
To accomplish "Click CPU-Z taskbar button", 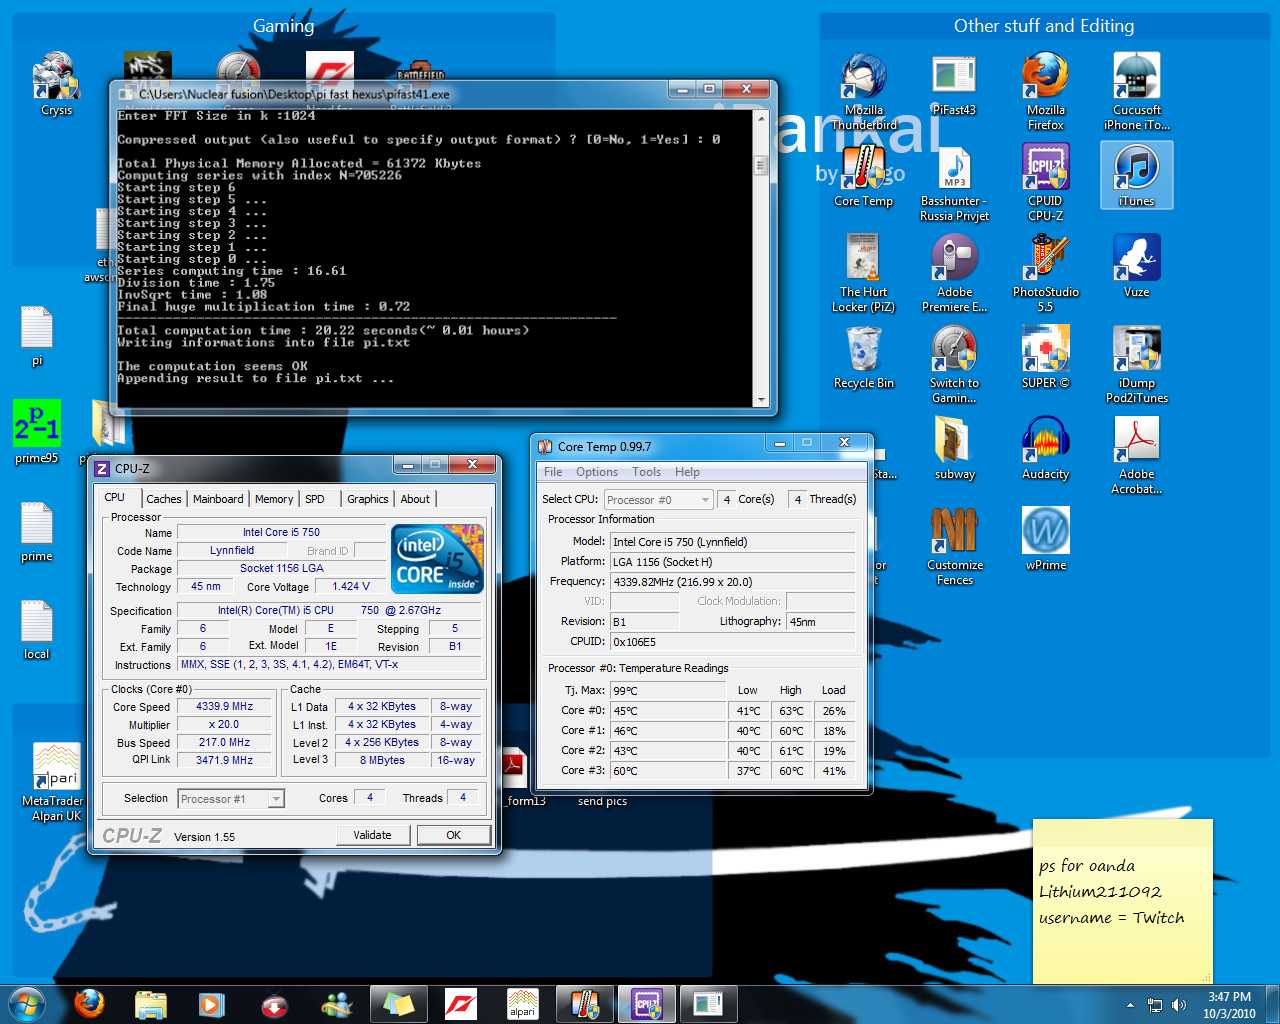I will (x=647, y=1003).
